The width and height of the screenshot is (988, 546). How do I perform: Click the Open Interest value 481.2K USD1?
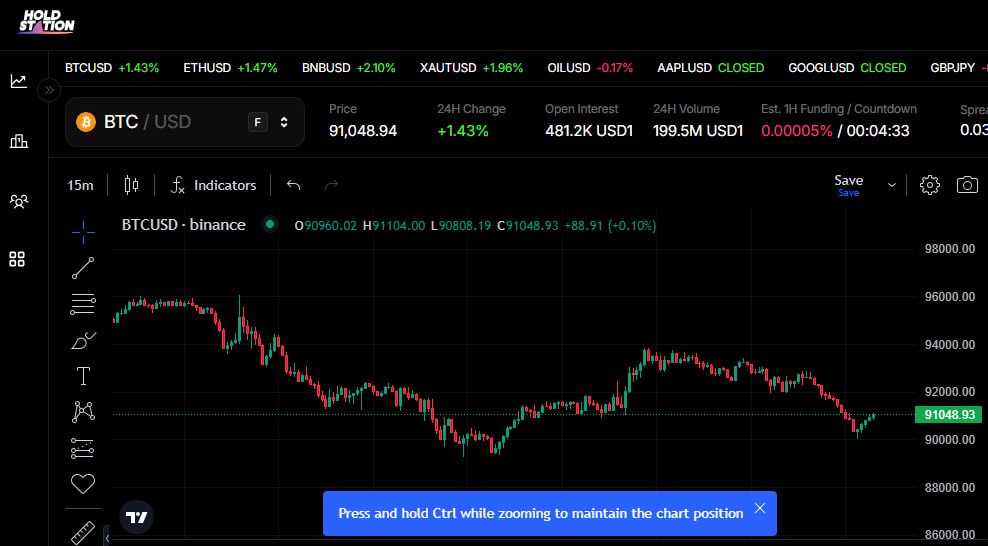(x=589, y=131)
